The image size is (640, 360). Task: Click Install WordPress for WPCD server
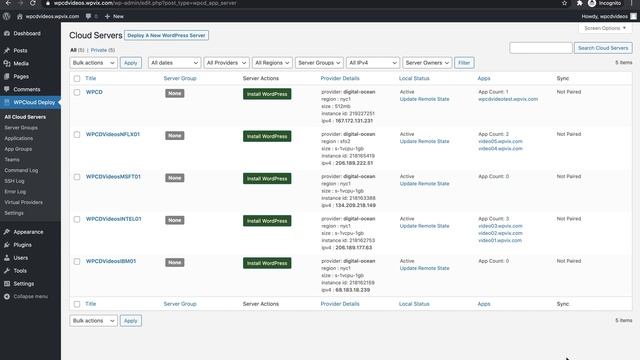[267, 94]
